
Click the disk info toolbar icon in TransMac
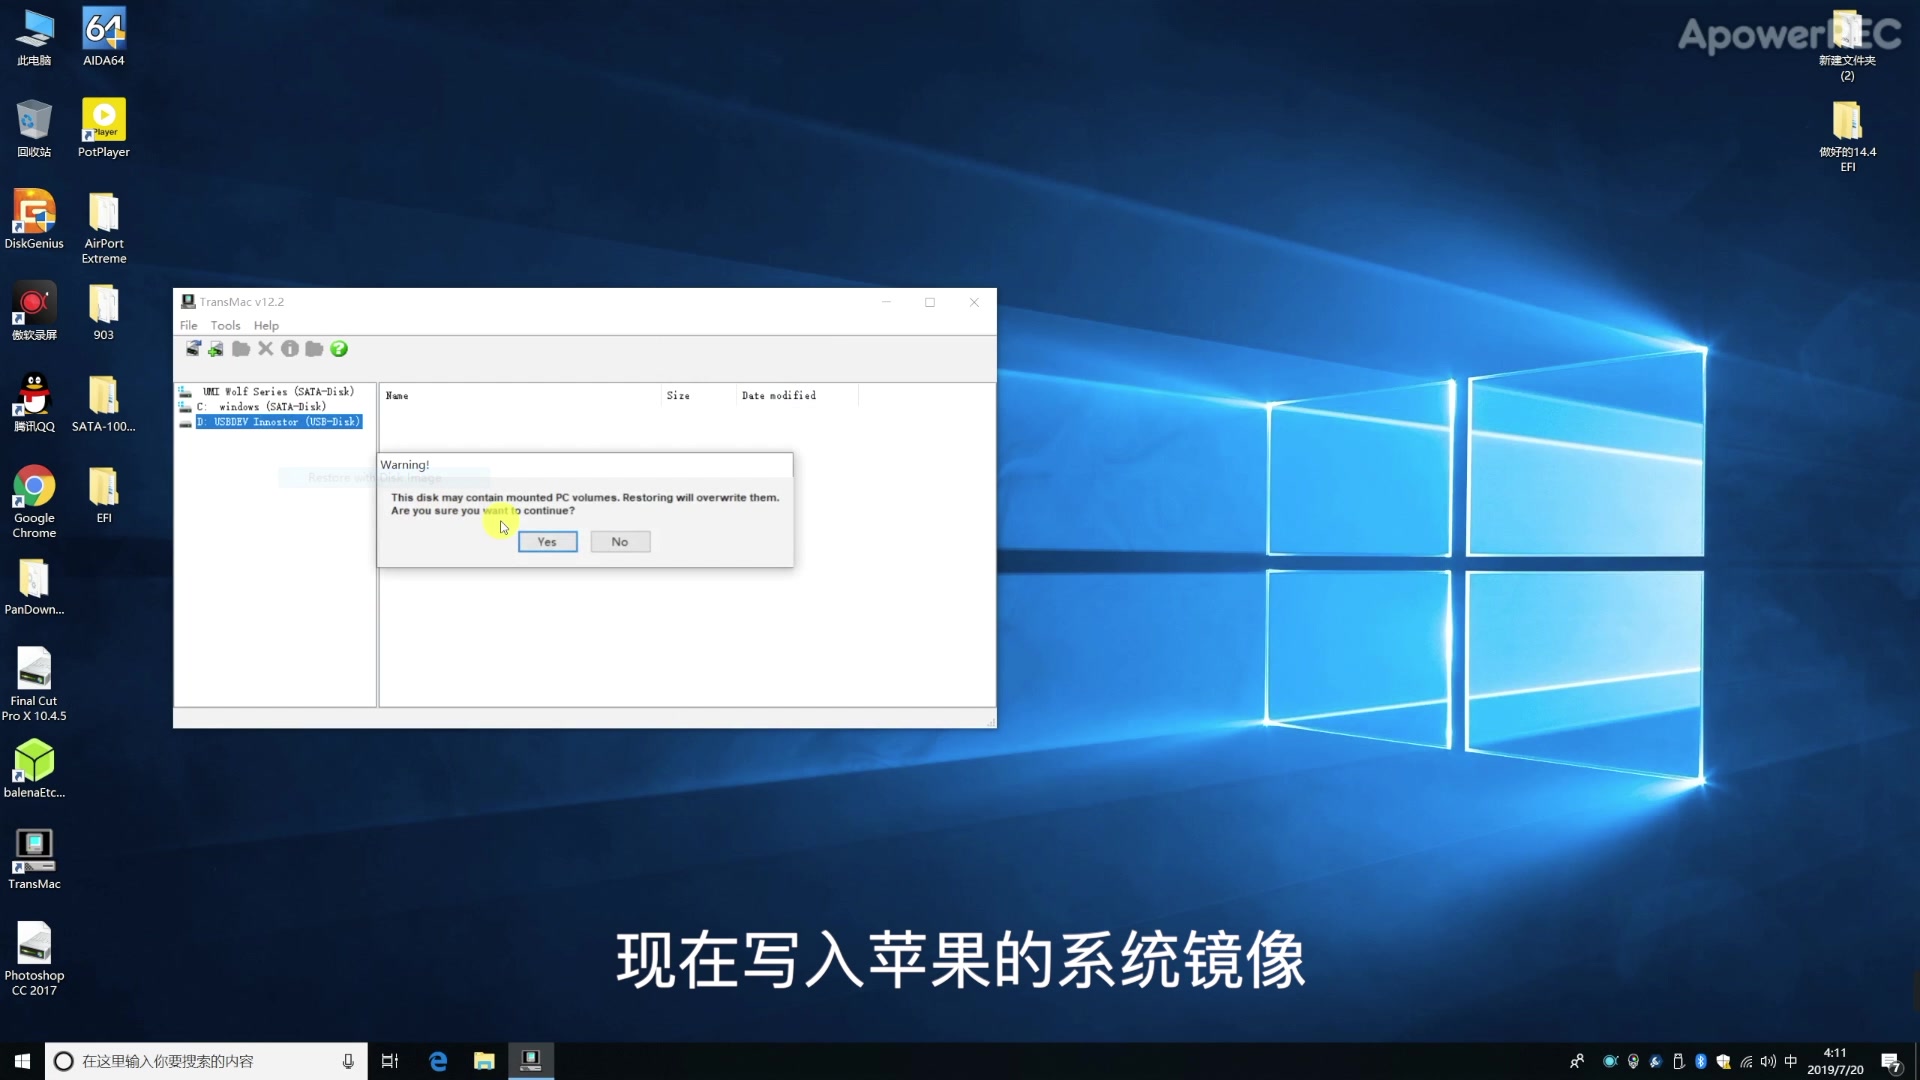click(x=289, y=348)
